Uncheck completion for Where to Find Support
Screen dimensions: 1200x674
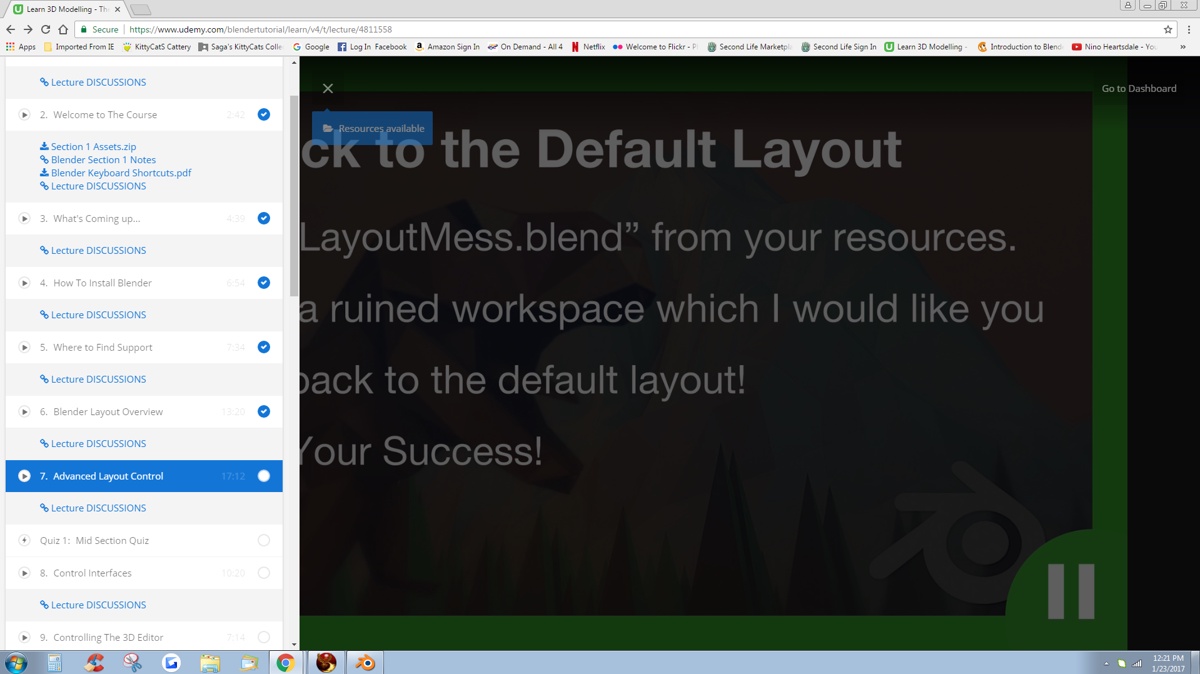(264, 347)
